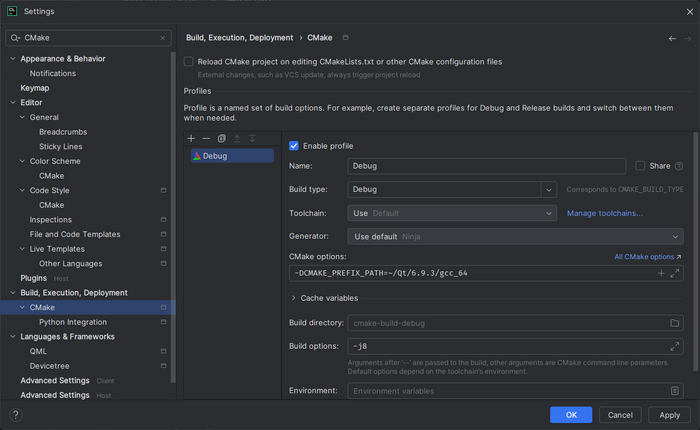Click project-level marker on Code Style row
Viewport: 700px width, 430px height.
click(163, 190)
